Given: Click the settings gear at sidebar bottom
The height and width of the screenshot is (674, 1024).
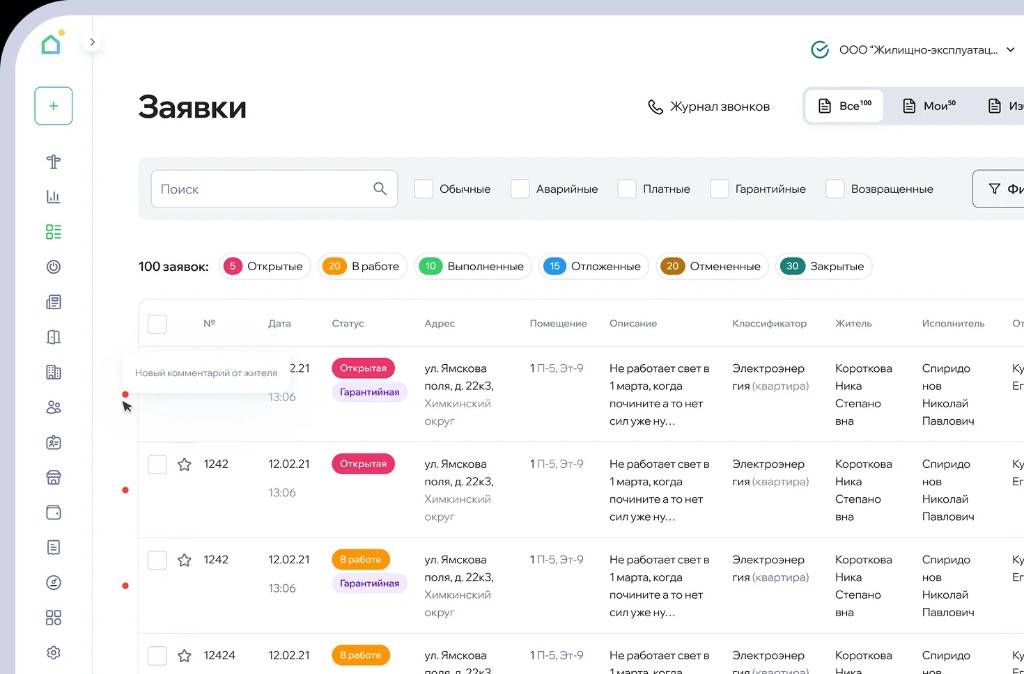Looking at the screenshot, I should (53, 652).
